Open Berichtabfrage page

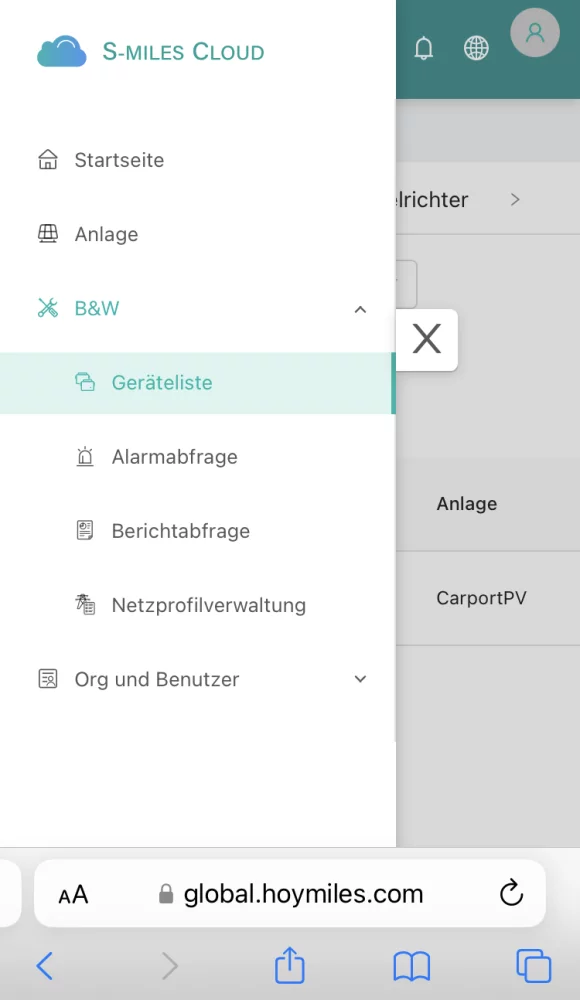tap(198, 531)
